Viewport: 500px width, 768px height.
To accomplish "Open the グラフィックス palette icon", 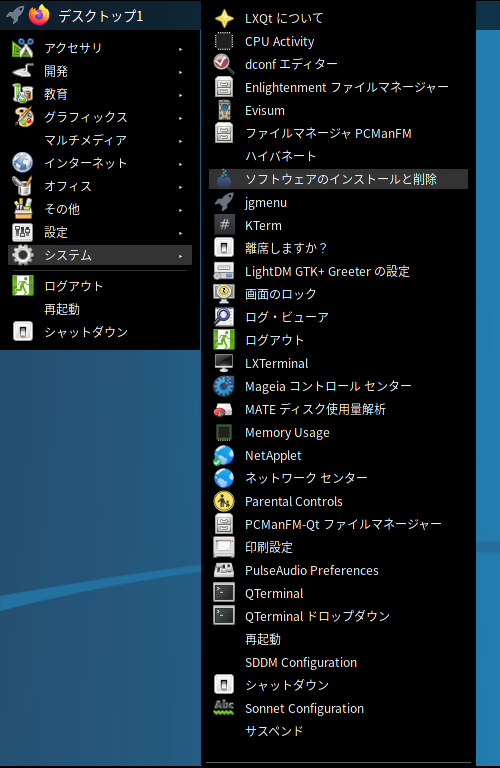I will pos(23,117).
